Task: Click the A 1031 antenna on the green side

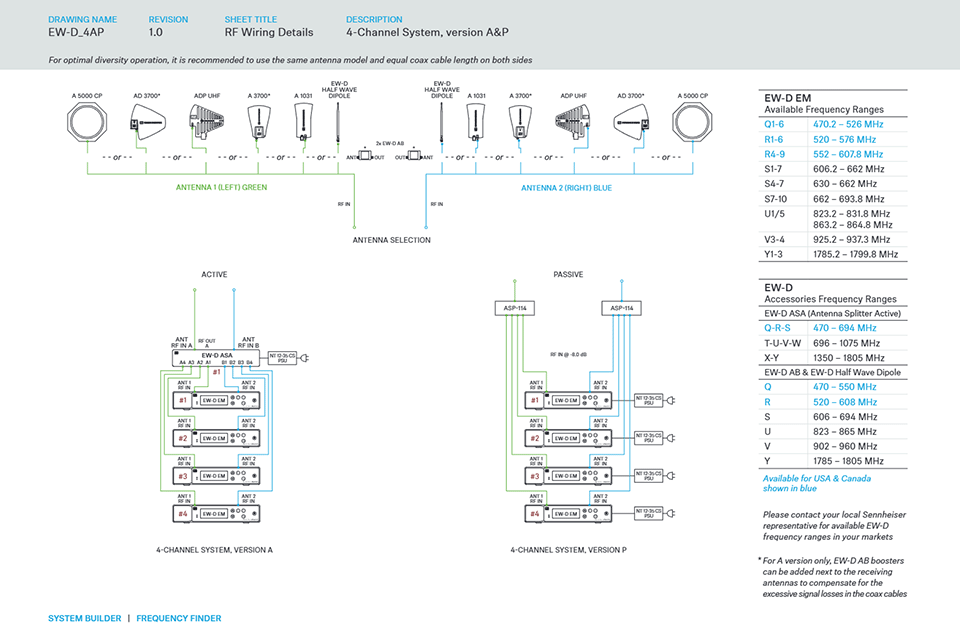Action: tap(303, 121)
